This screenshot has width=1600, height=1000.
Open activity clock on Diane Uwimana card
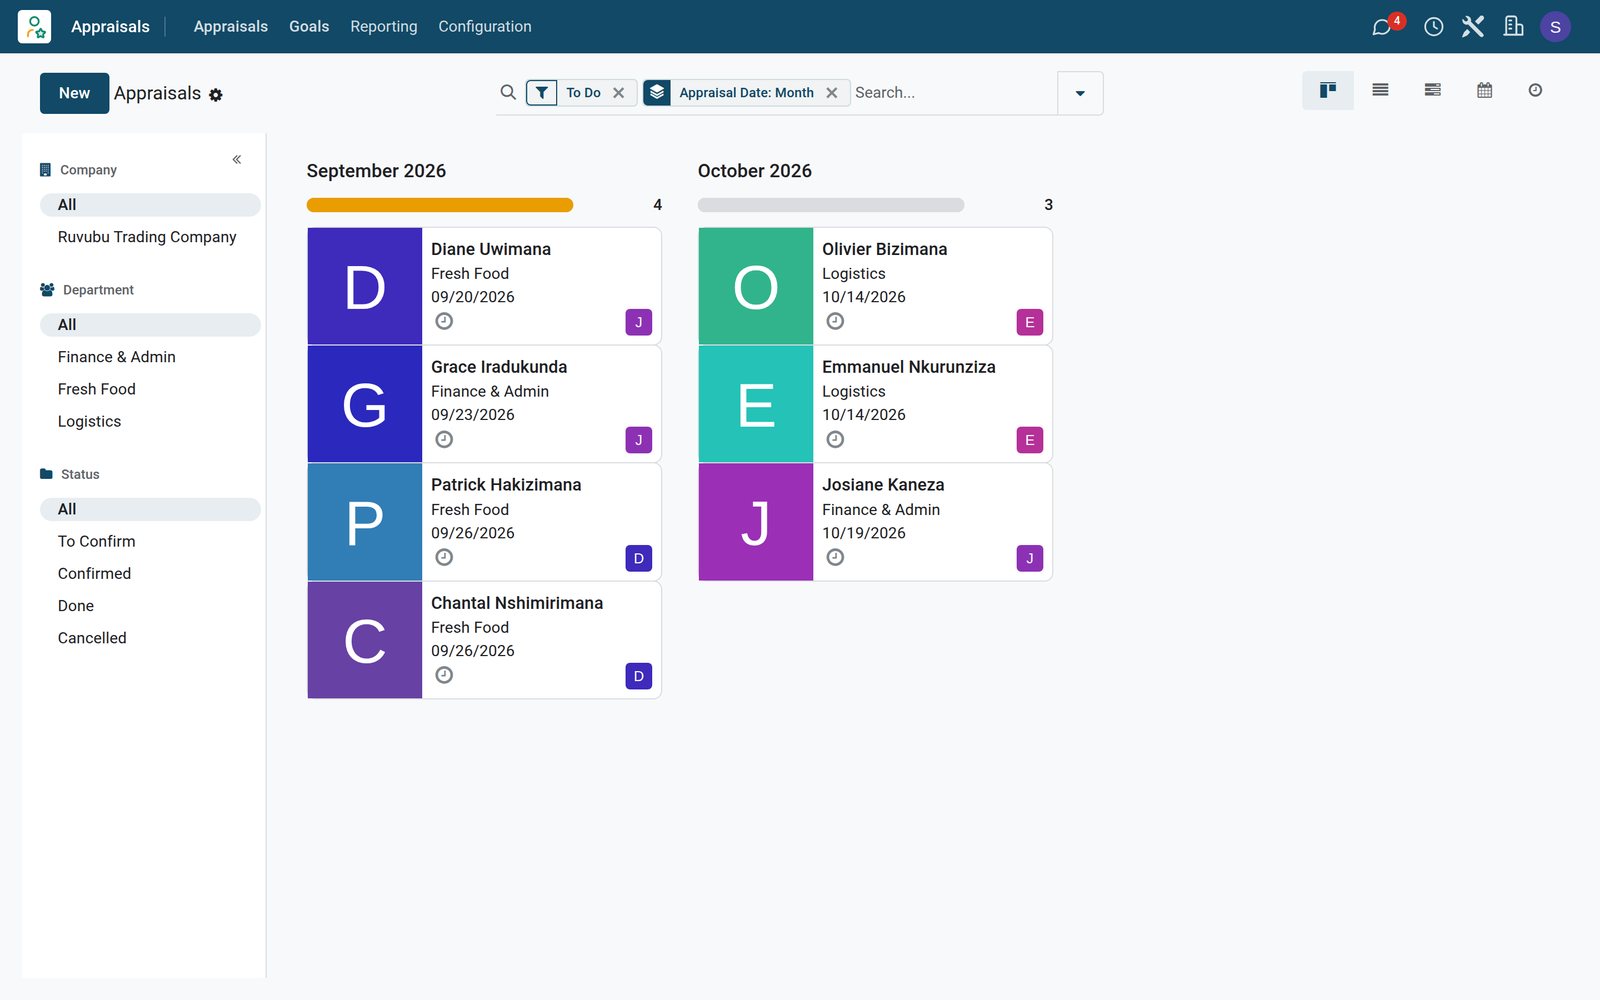coord(444,321)
